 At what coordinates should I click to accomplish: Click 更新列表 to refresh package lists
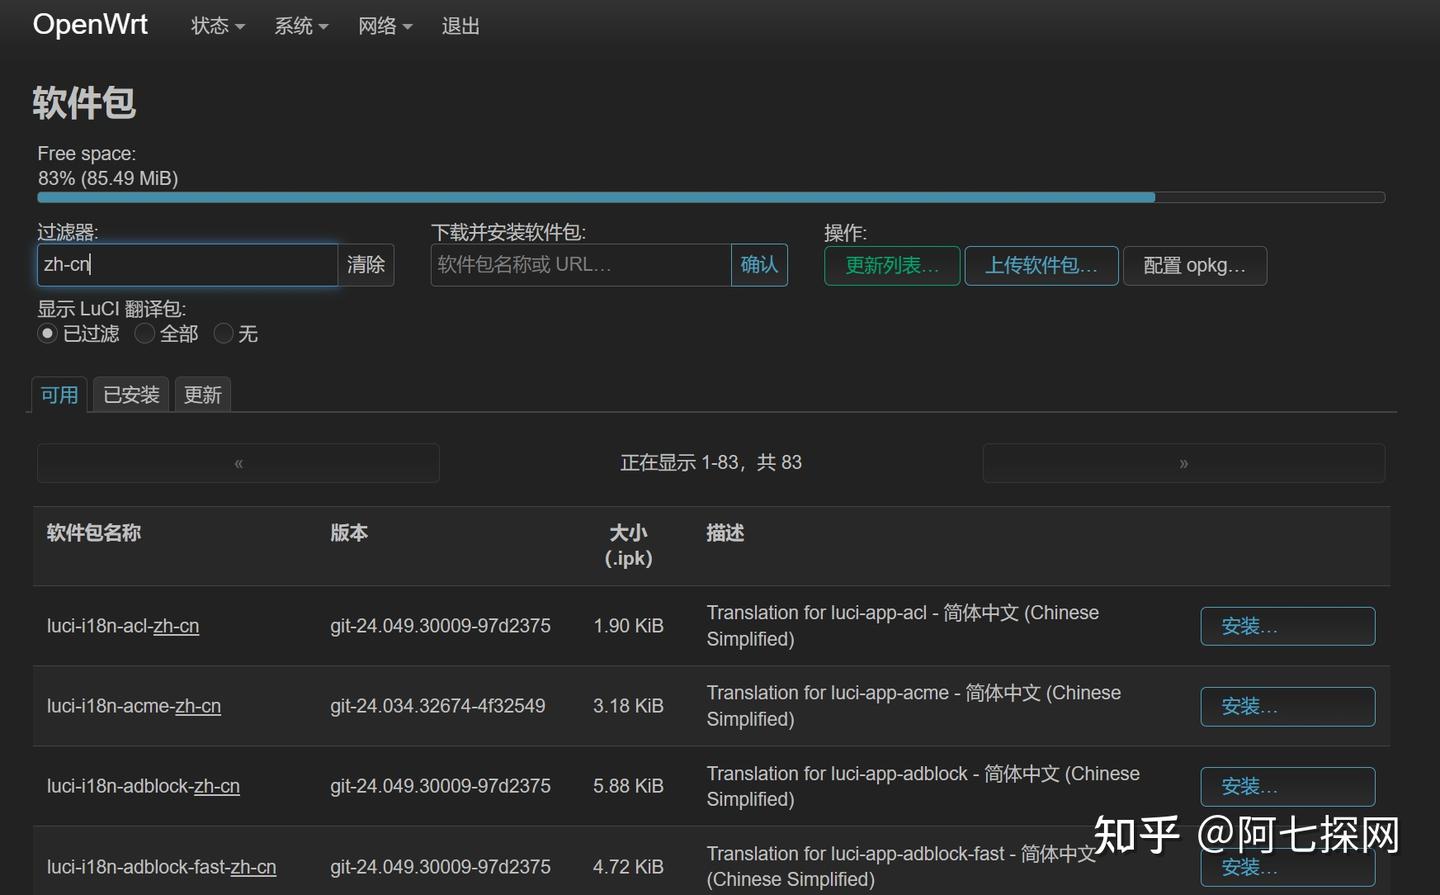[x=891, y=265]
